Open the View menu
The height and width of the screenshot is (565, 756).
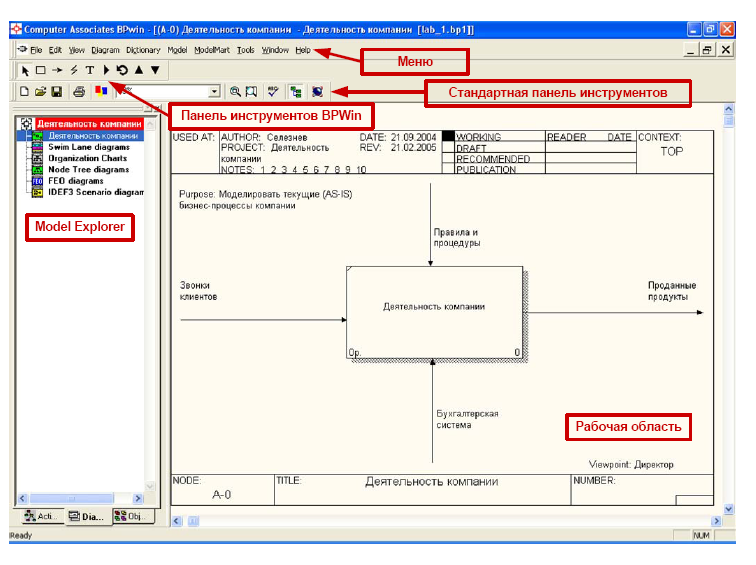point(77,50)
